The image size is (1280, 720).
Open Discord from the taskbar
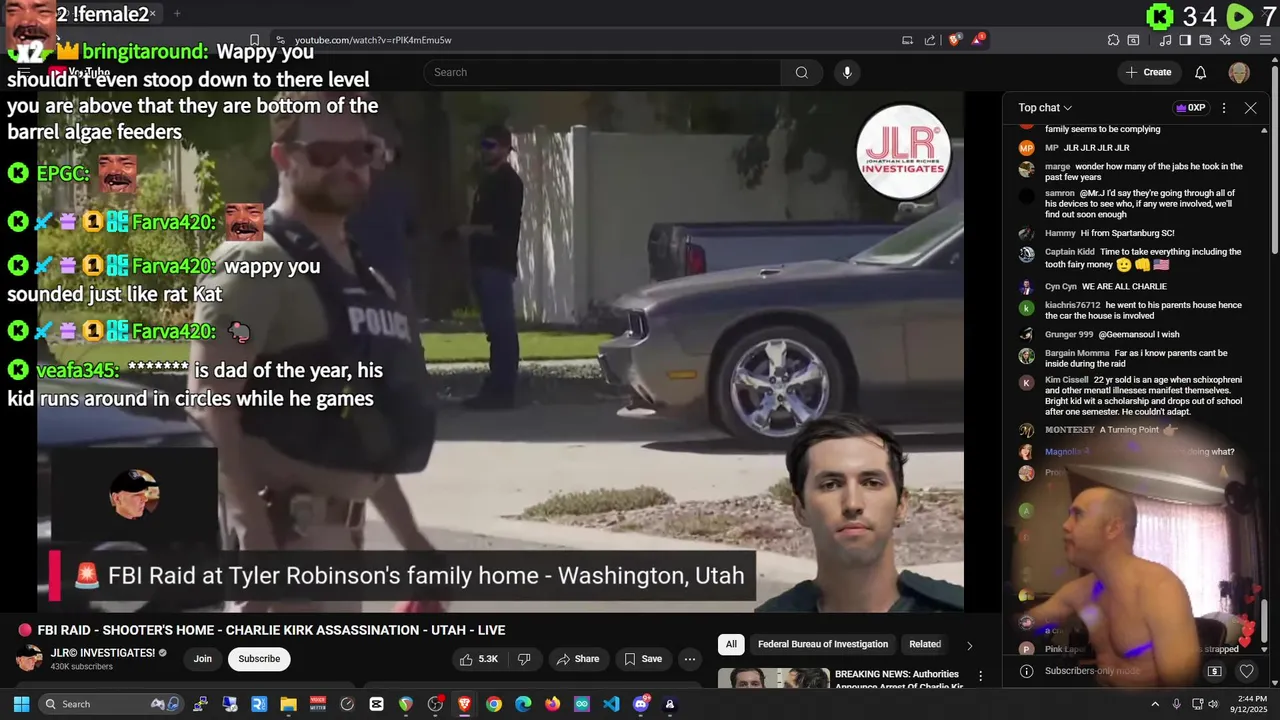click(x=641, y=704)
